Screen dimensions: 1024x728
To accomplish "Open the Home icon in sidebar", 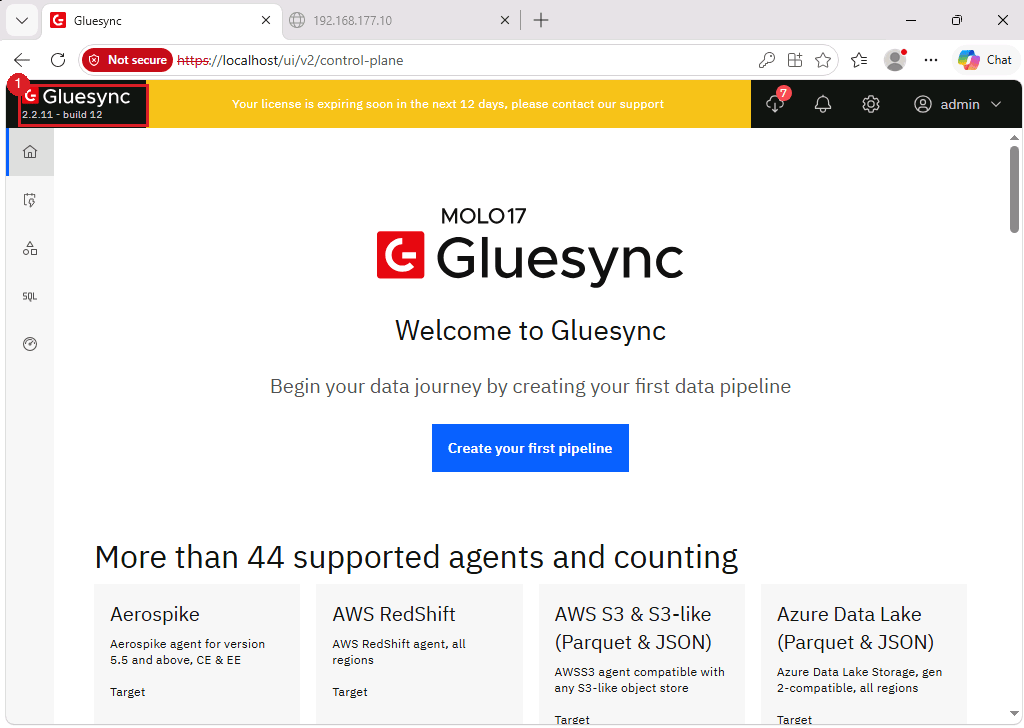I will click(x=30, y=152).
